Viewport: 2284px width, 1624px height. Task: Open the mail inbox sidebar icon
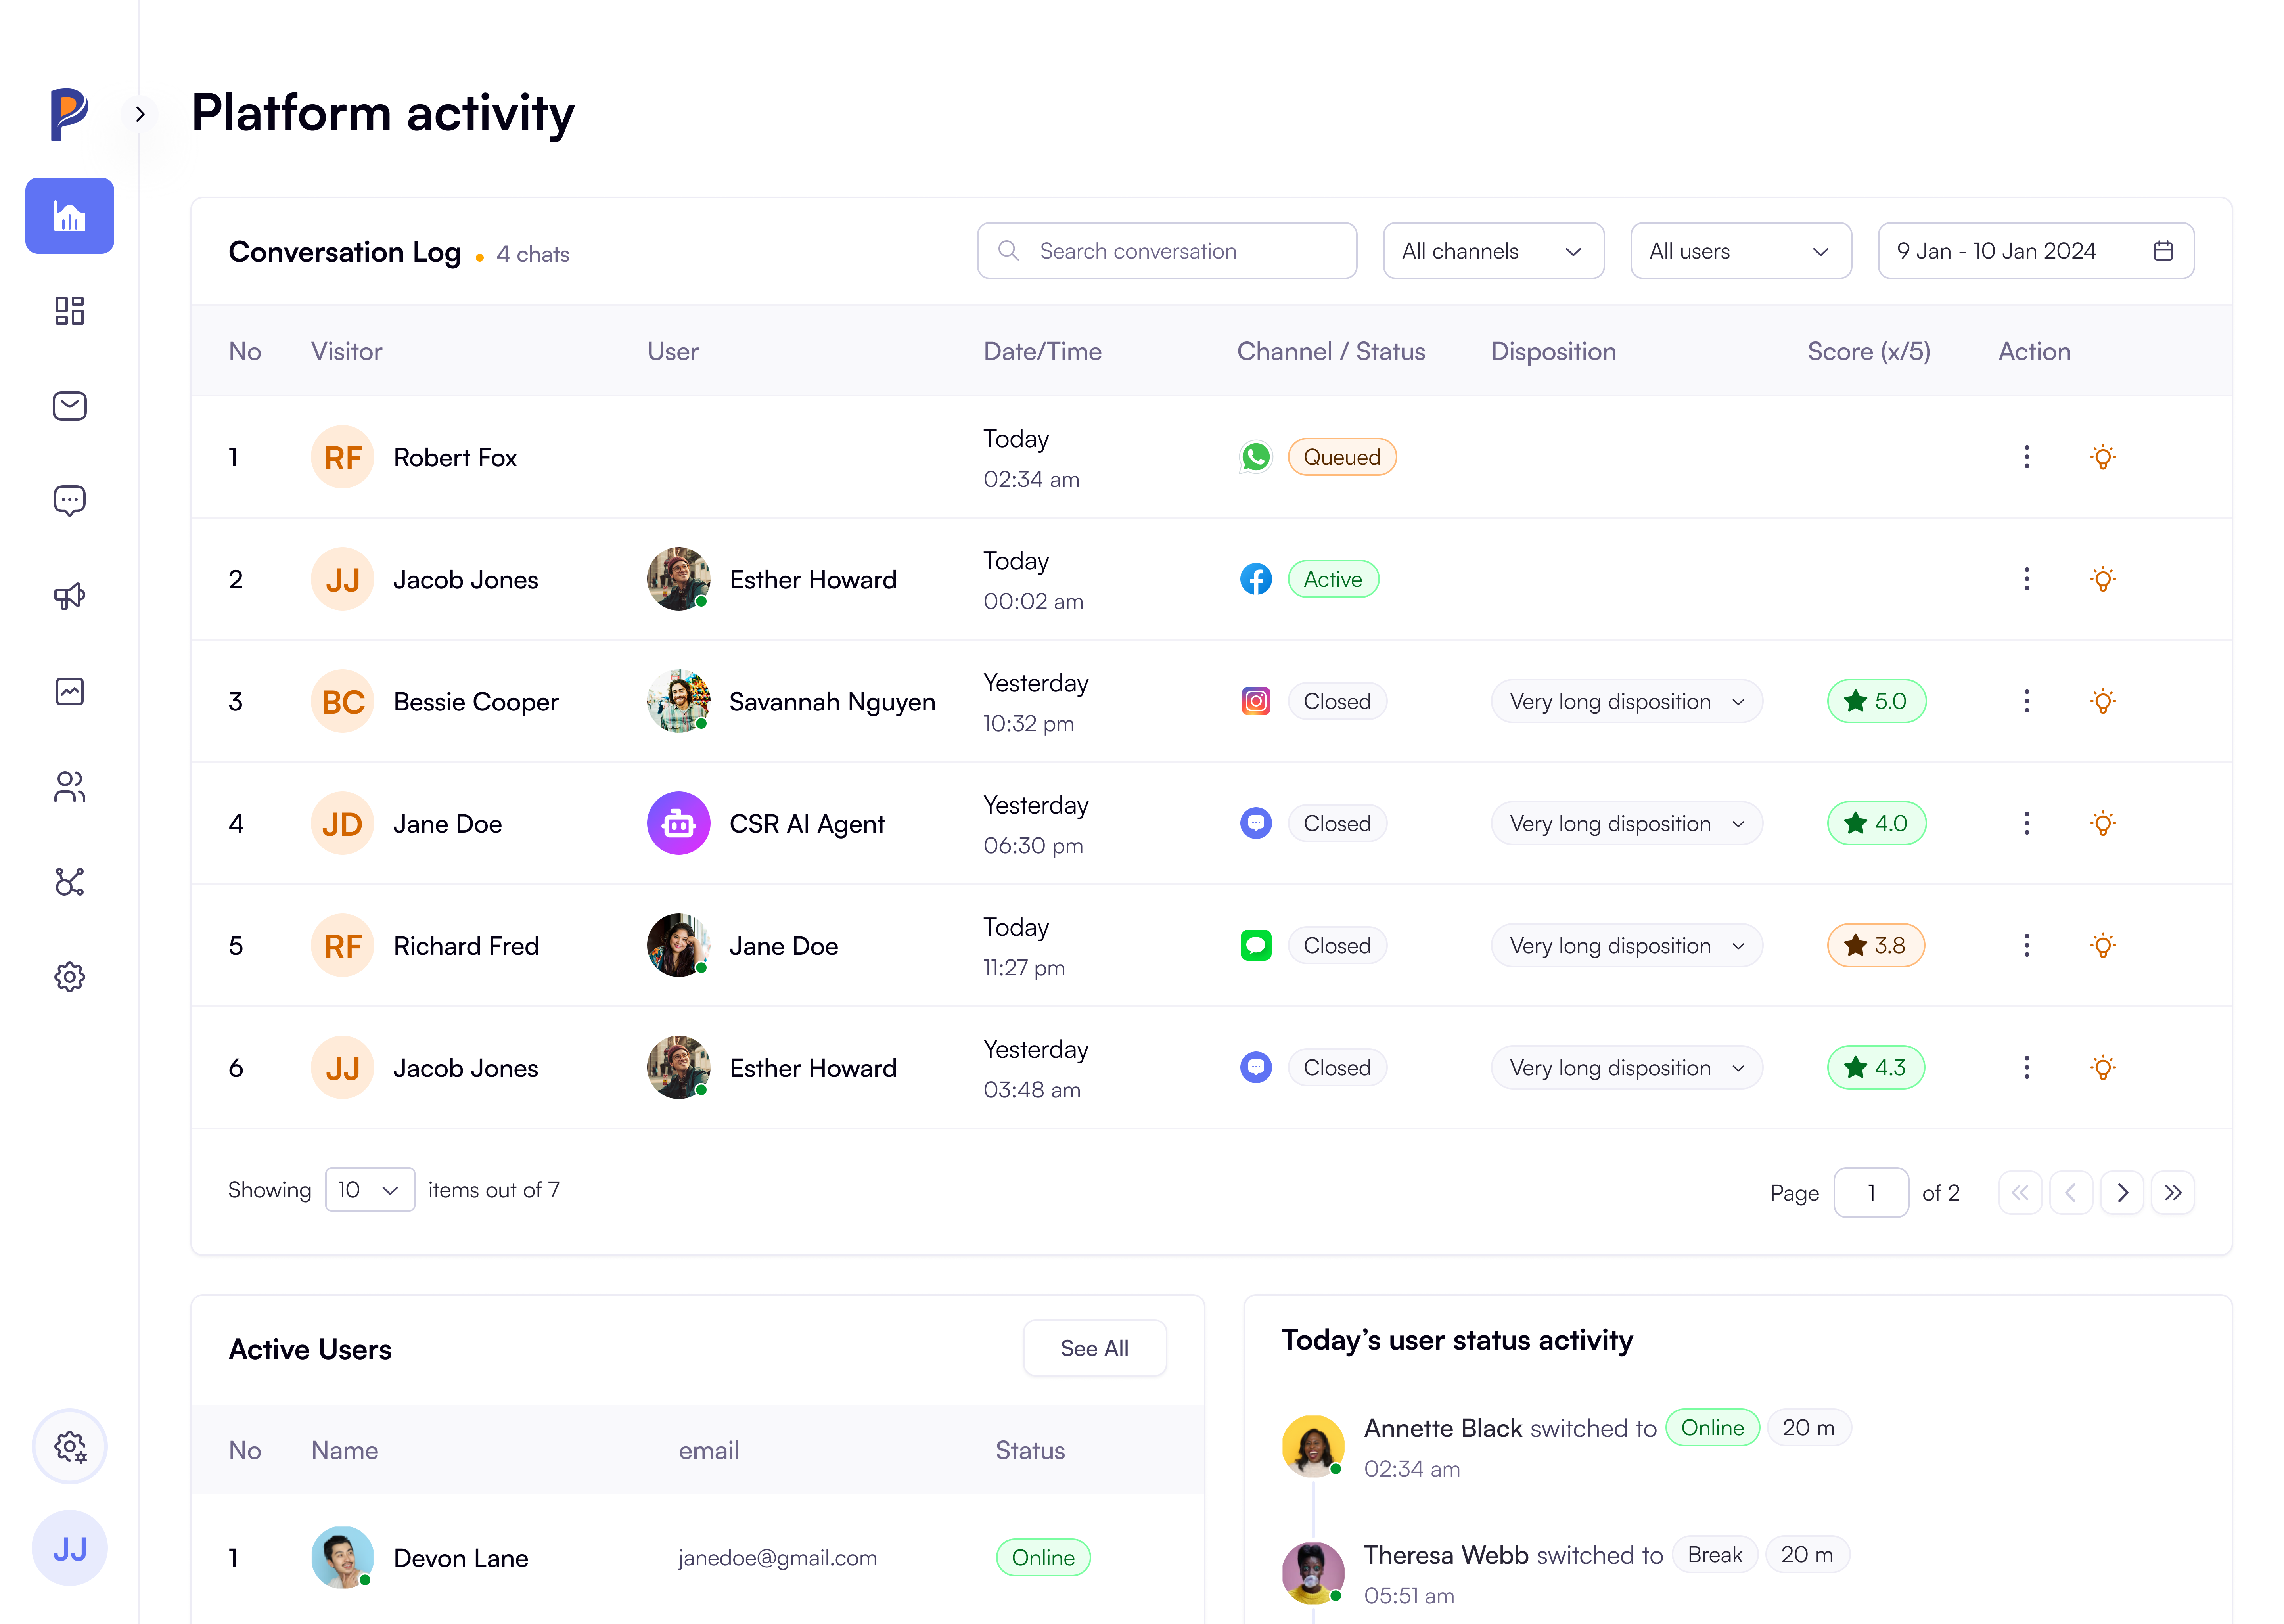(69, 406)
